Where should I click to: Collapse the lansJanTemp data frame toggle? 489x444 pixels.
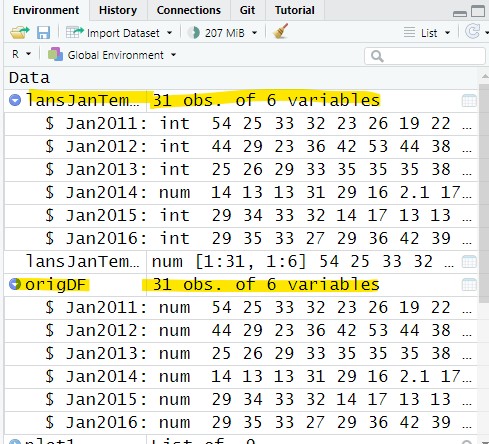(x=15, y=100)
